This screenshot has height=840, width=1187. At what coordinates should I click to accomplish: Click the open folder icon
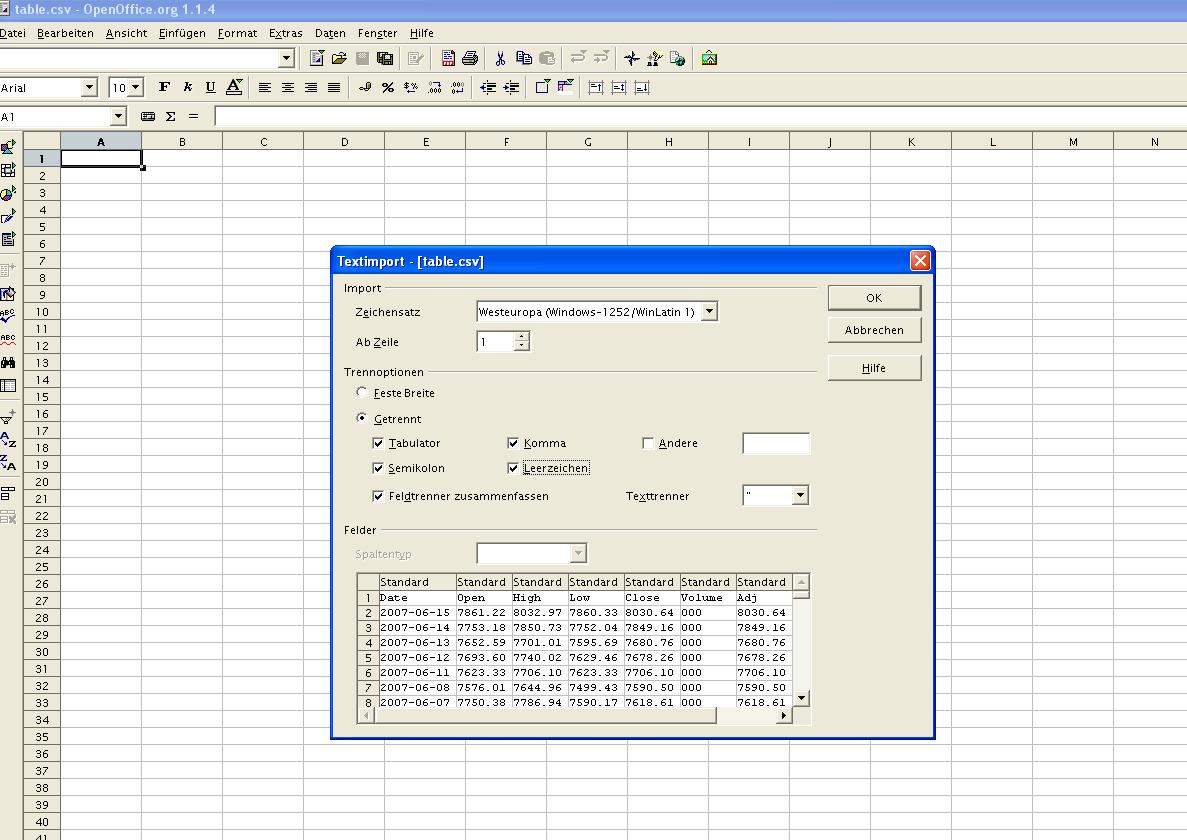[339, 59]
